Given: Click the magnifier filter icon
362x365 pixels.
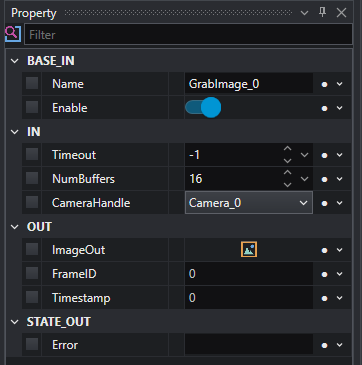Looking at the screenshot, I should click(x=13, y=34).
